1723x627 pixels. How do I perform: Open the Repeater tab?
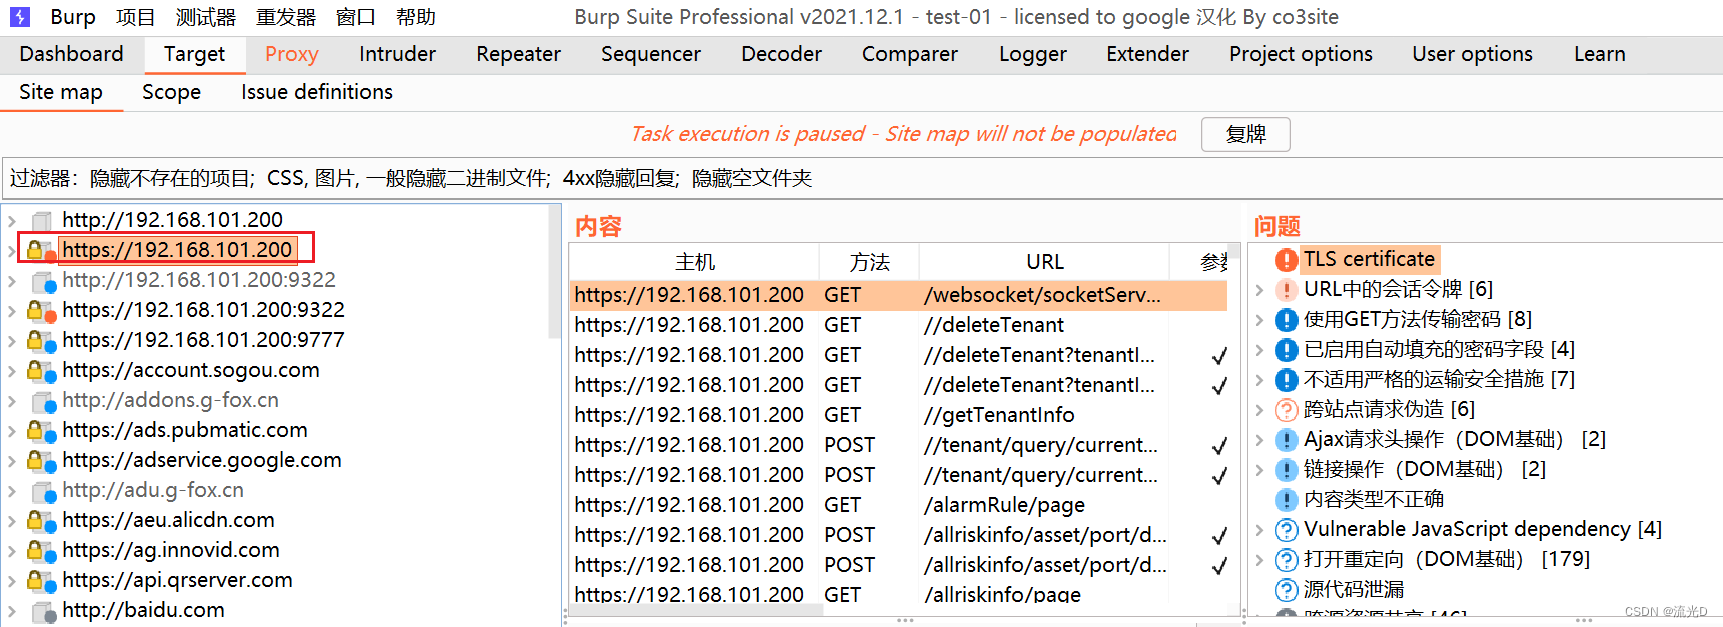tap(518, 54)
